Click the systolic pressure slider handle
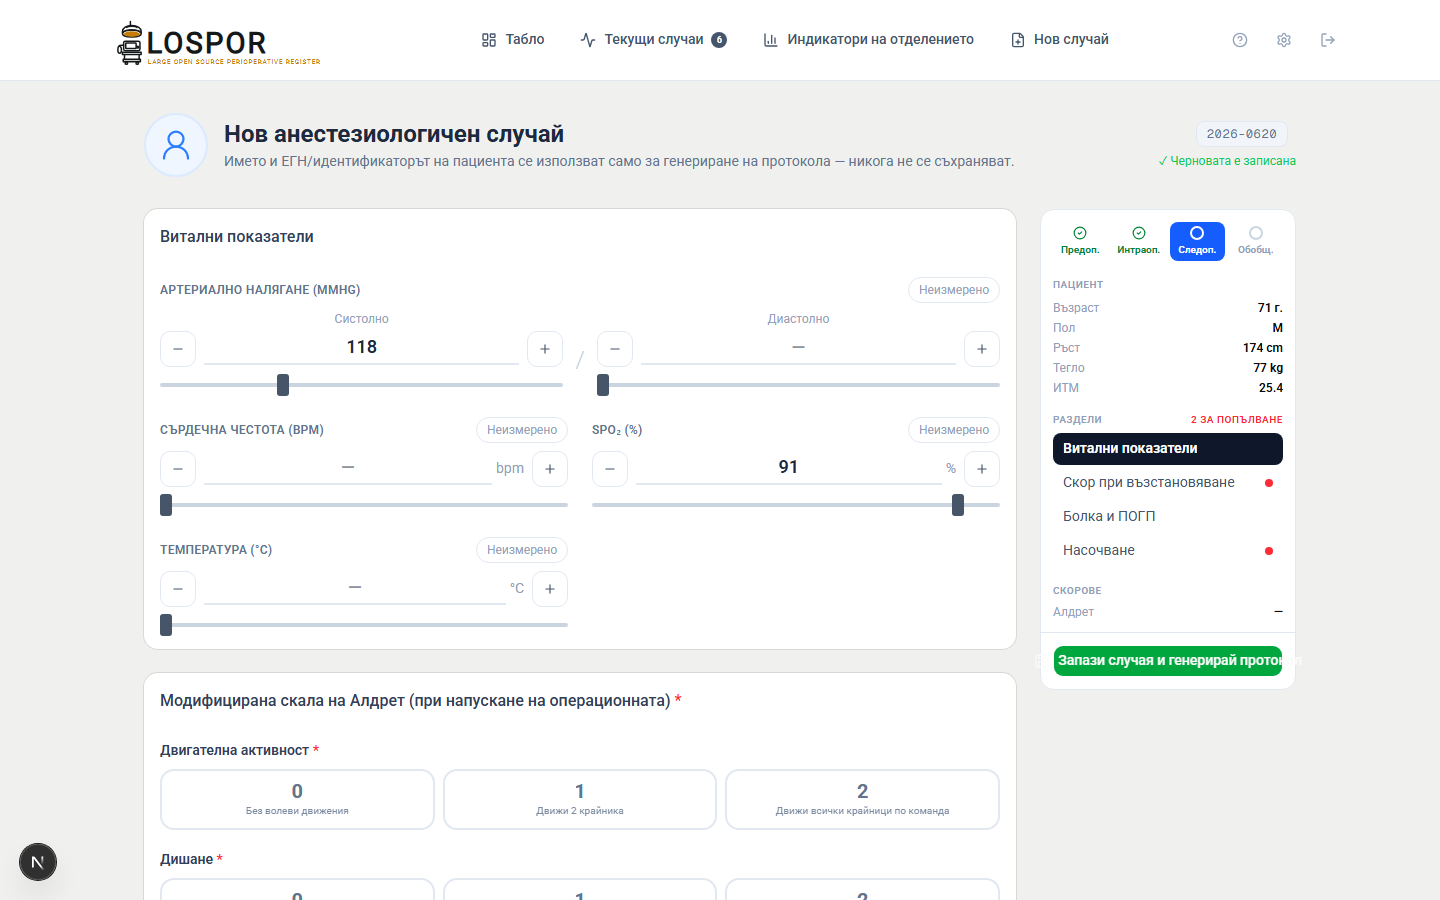The width and height of the screenshot is (1440, 900). [283, 385]
